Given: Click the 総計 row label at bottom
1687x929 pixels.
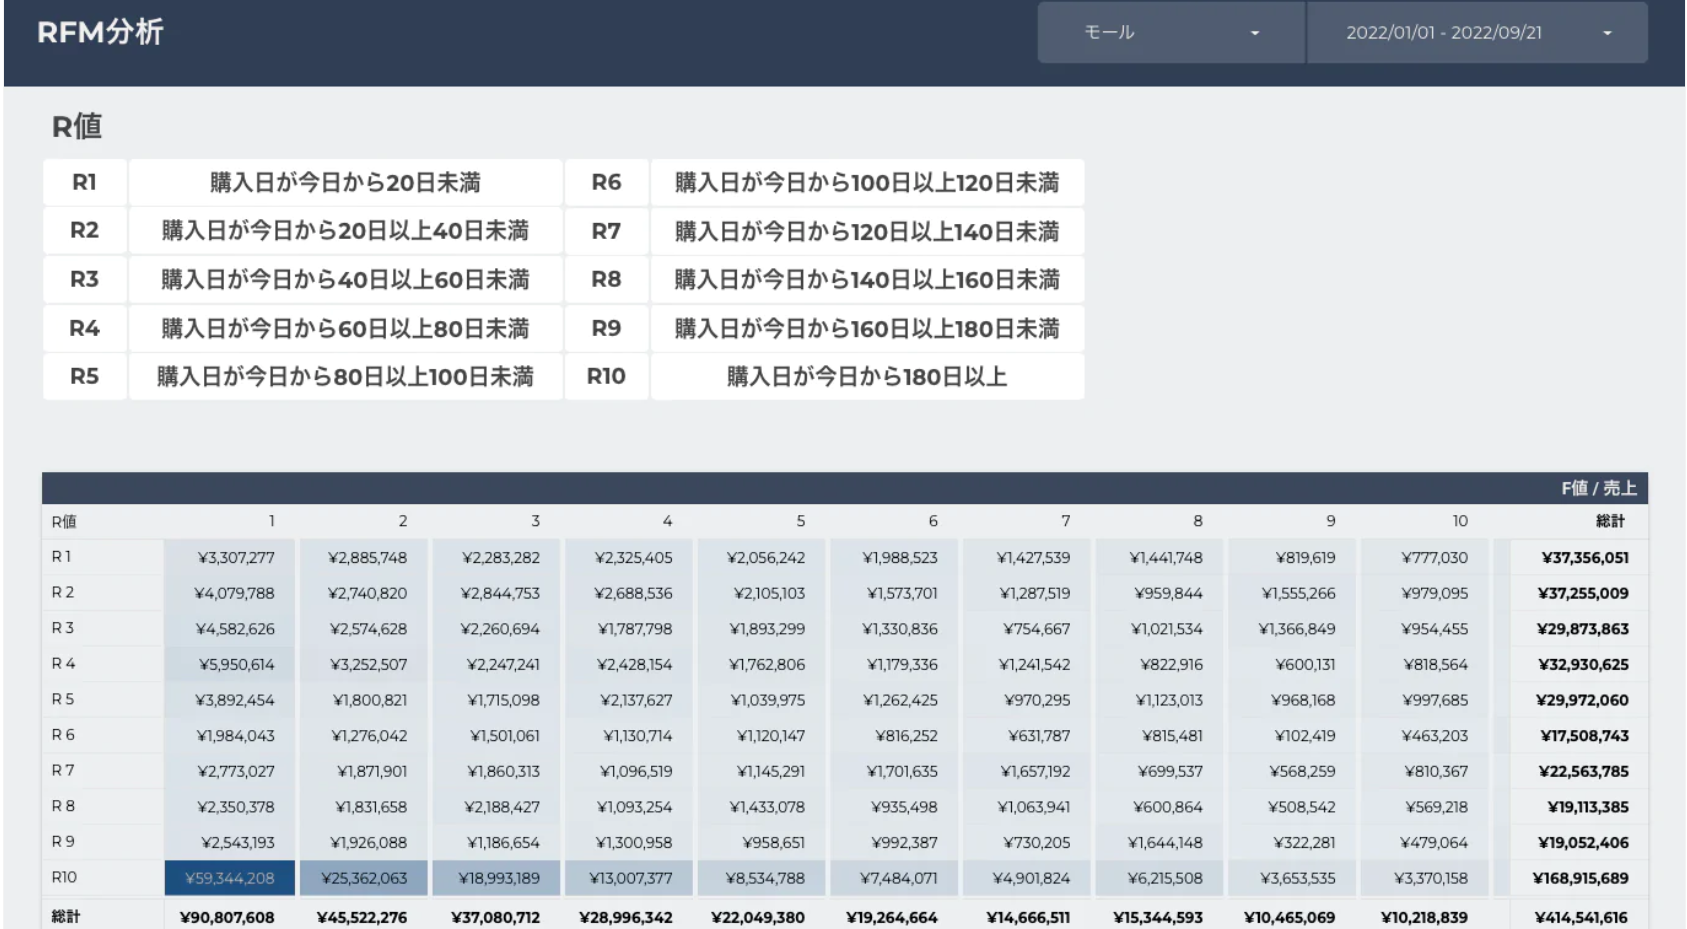Looking at the screenshot, I should (x=66, y=916).
